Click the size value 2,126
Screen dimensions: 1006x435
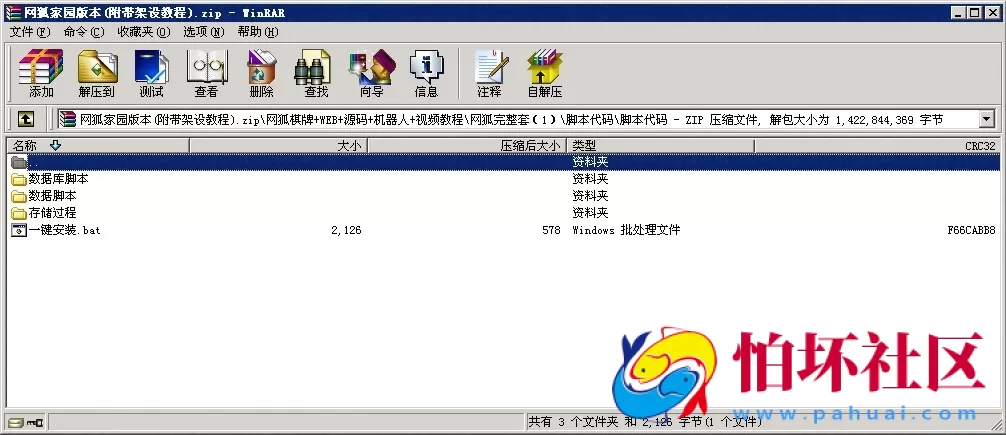click(346, 230)
